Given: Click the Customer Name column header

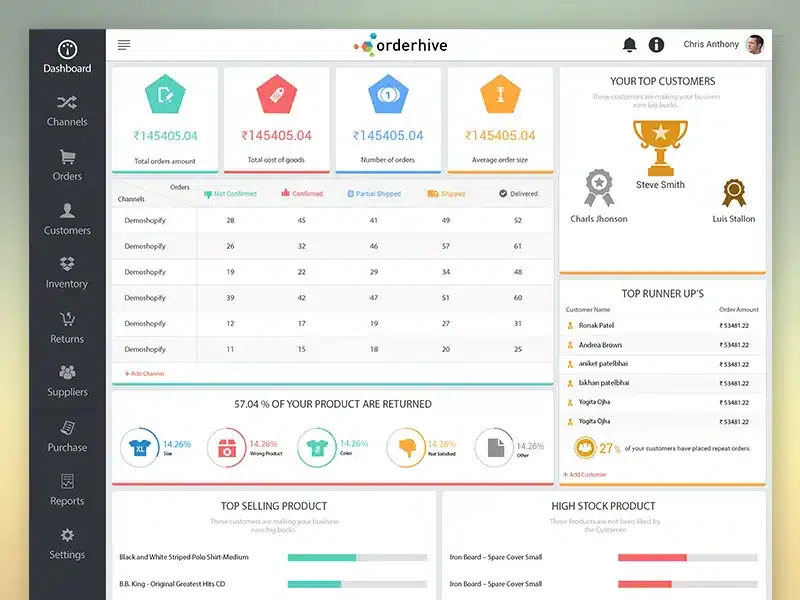Looking at the screenshot, I should (588, 310).
